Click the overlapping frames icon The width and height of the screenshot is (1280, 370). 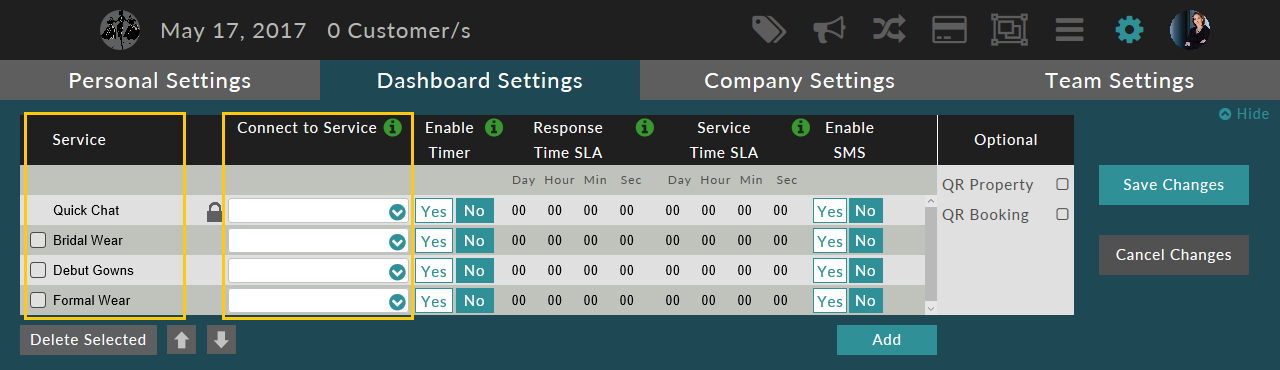pos(1009,30)
